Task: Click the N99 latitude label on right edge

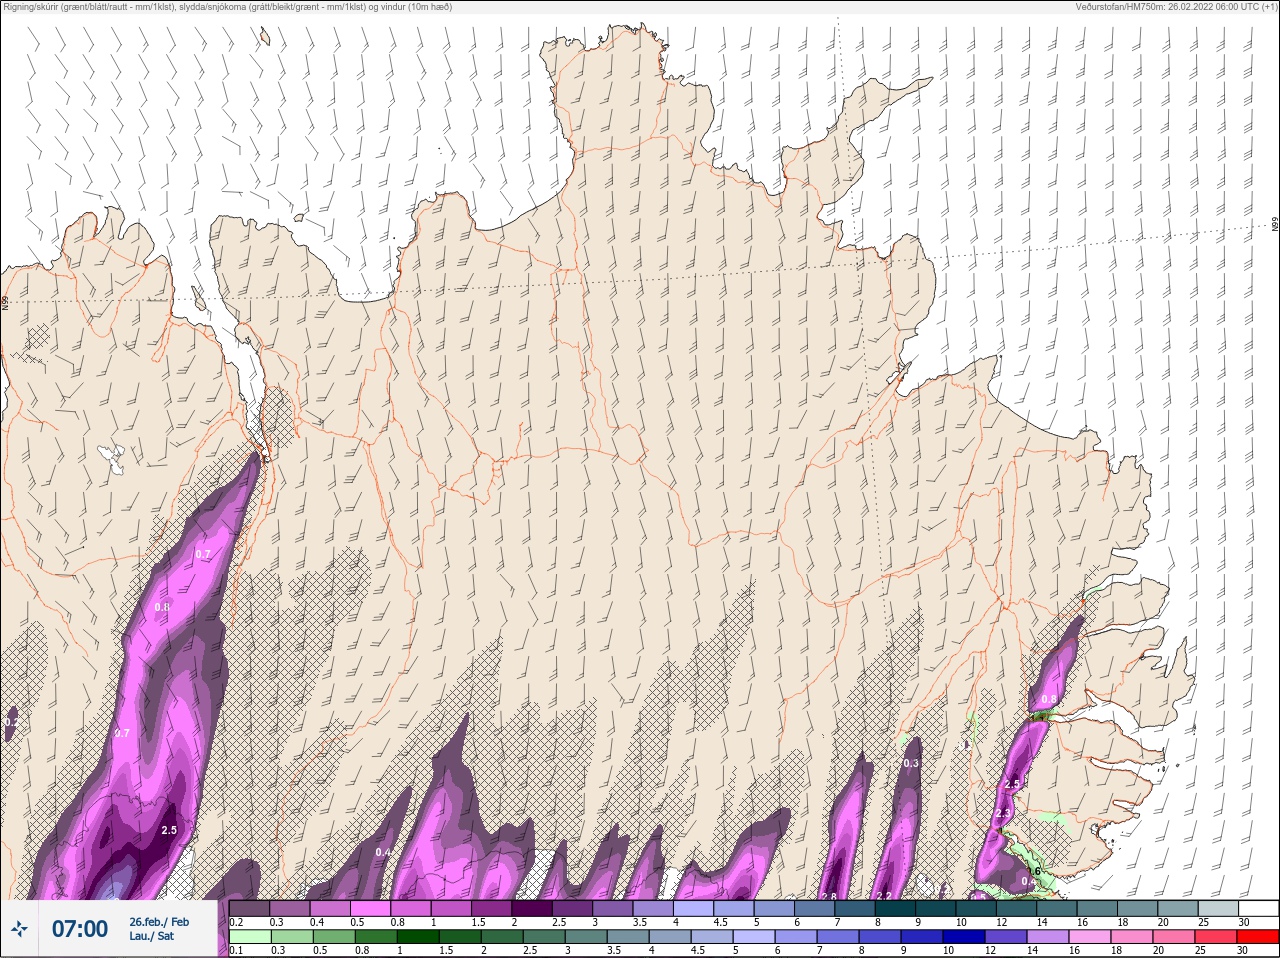Action: pos(1275,225)
